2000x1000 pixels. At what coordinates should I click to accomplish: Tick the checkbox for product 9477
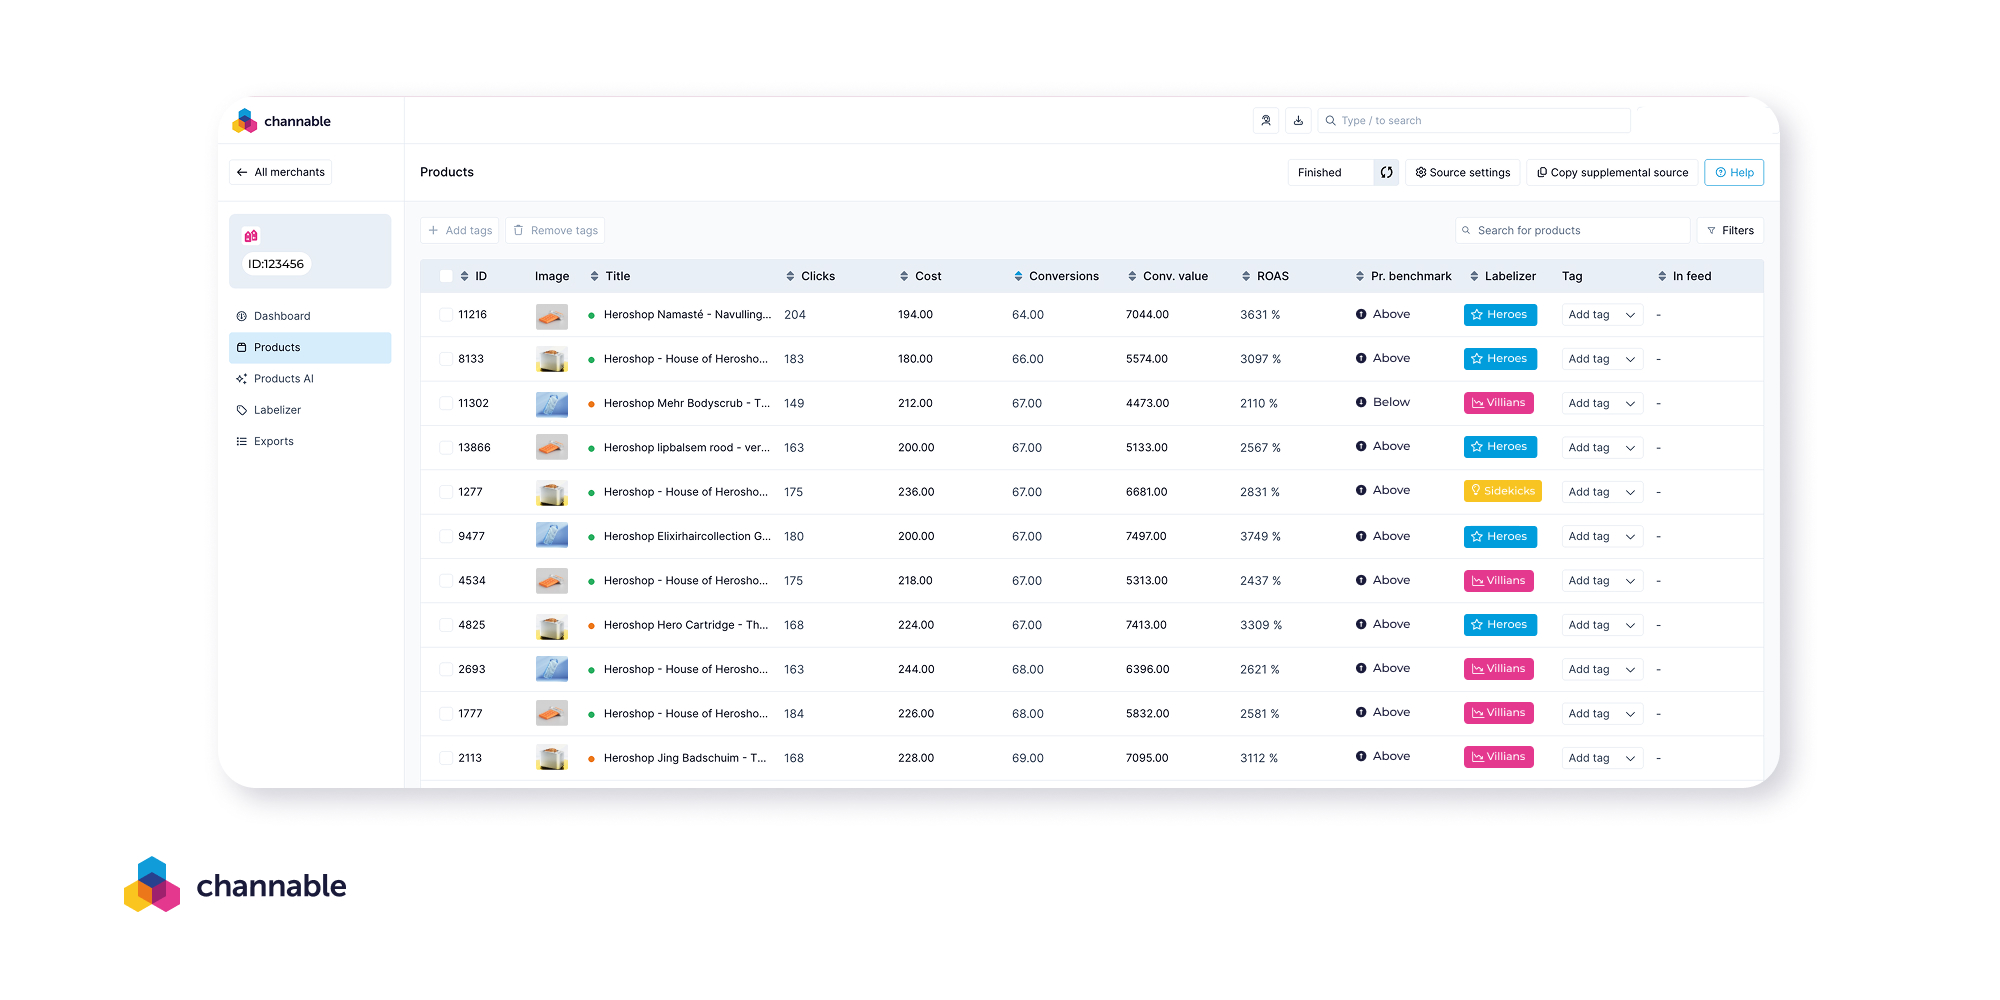coord(446,536)
